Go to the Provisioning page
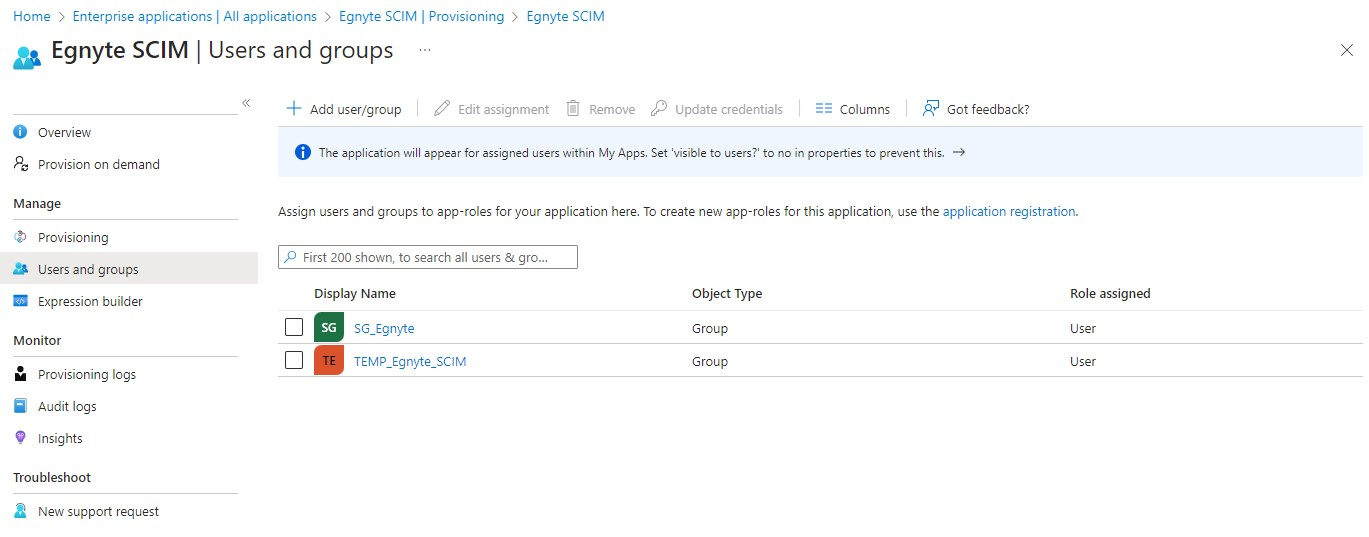The height and width of the screenshot is (537, 1369). tap(73, 237)
